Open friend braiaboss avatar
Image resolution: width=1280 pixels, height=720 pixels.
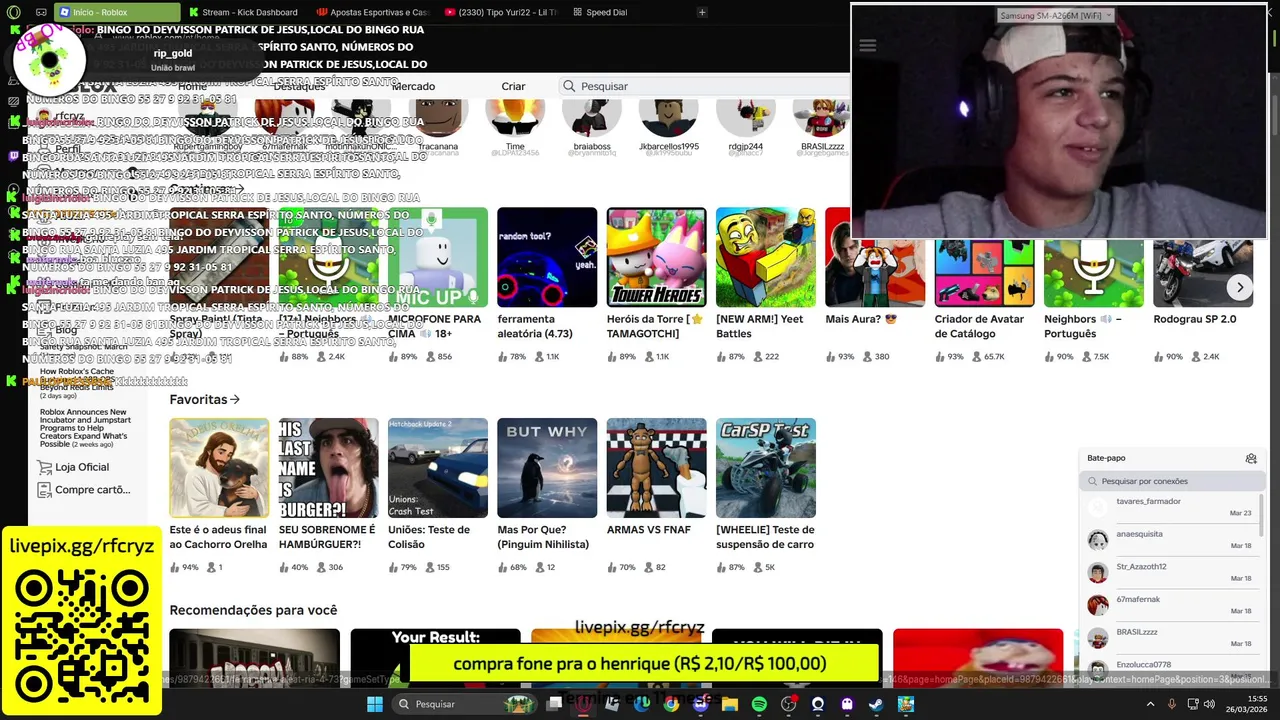tap(592, 118)
